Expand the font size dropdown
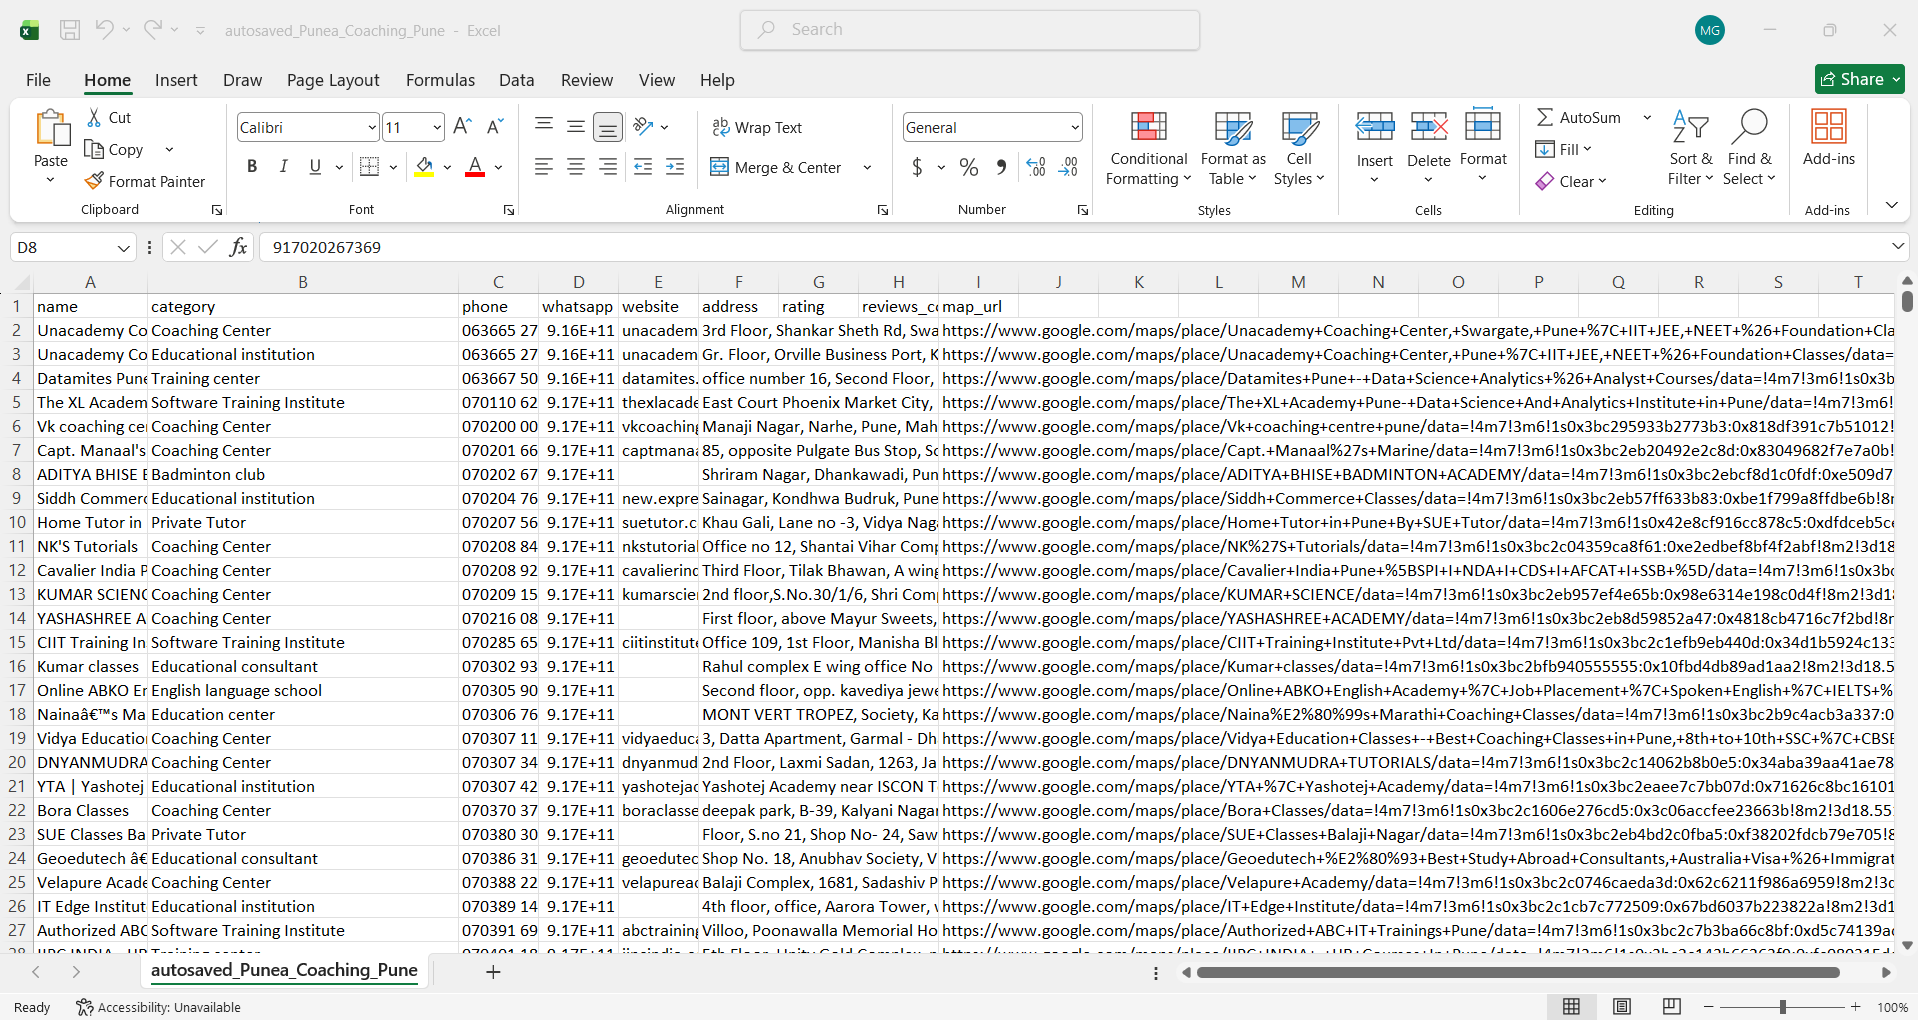This screenshot has height=1020, width=1918. click(437, 128)
